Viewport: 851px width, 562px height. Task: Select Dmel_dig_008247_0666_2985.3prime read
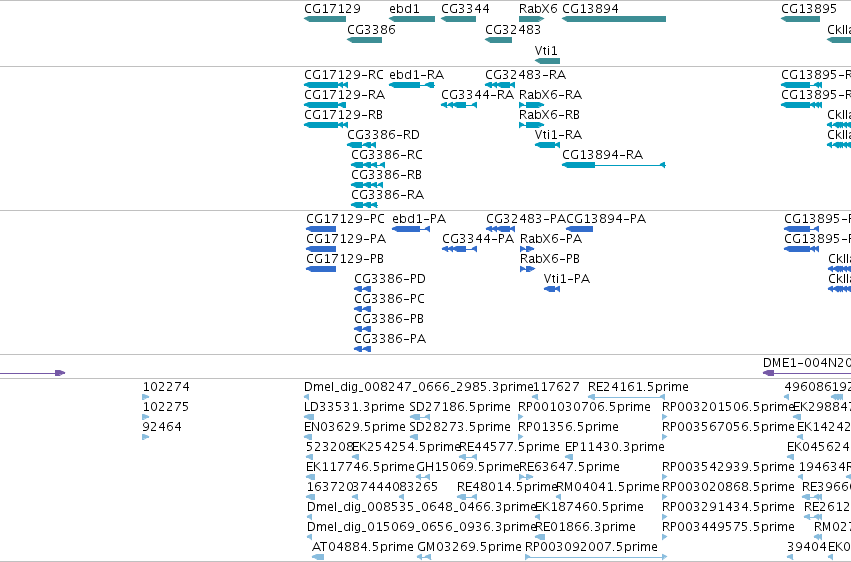[308, 397]
